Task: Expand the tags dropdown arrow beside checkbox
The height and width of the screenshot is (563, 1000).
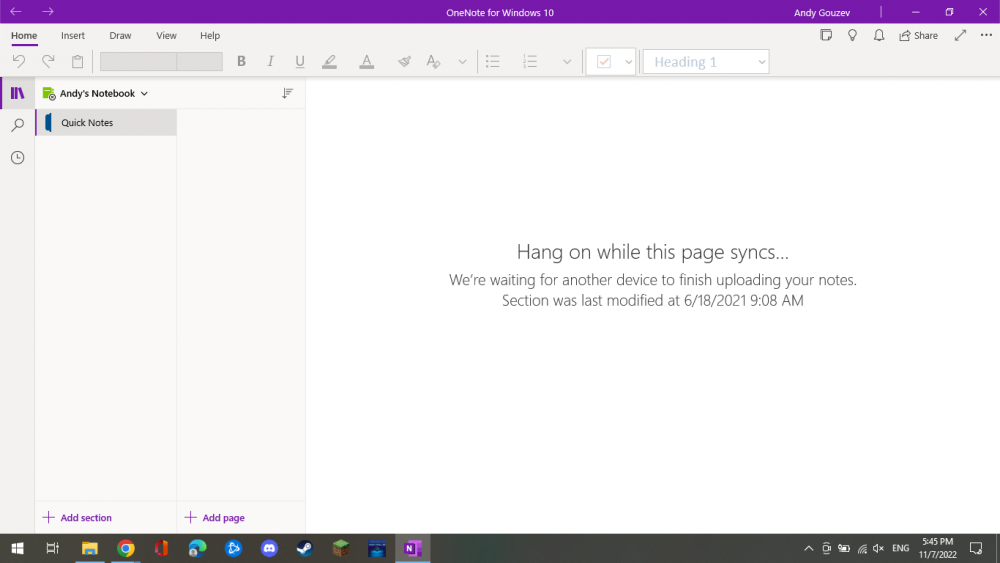Action: coord(628,62)
